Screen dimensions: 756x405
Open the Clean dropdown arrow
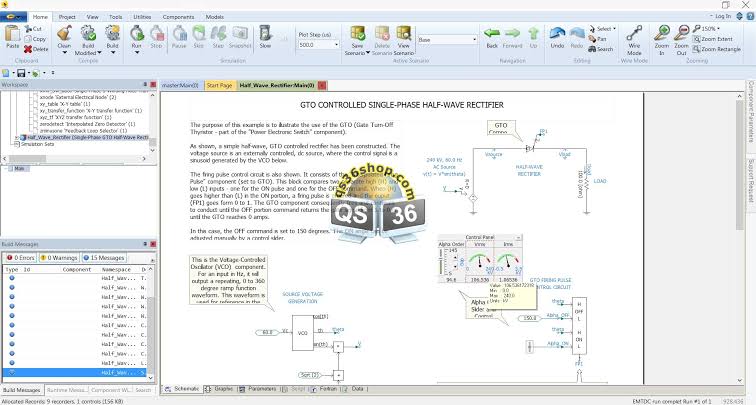(64, 52)
